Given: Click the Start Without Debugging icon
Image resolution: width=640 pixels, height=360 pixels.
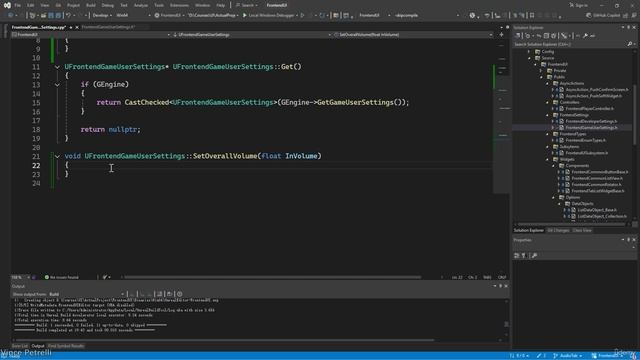Looking at the screenshot, I should coord(302,15).
